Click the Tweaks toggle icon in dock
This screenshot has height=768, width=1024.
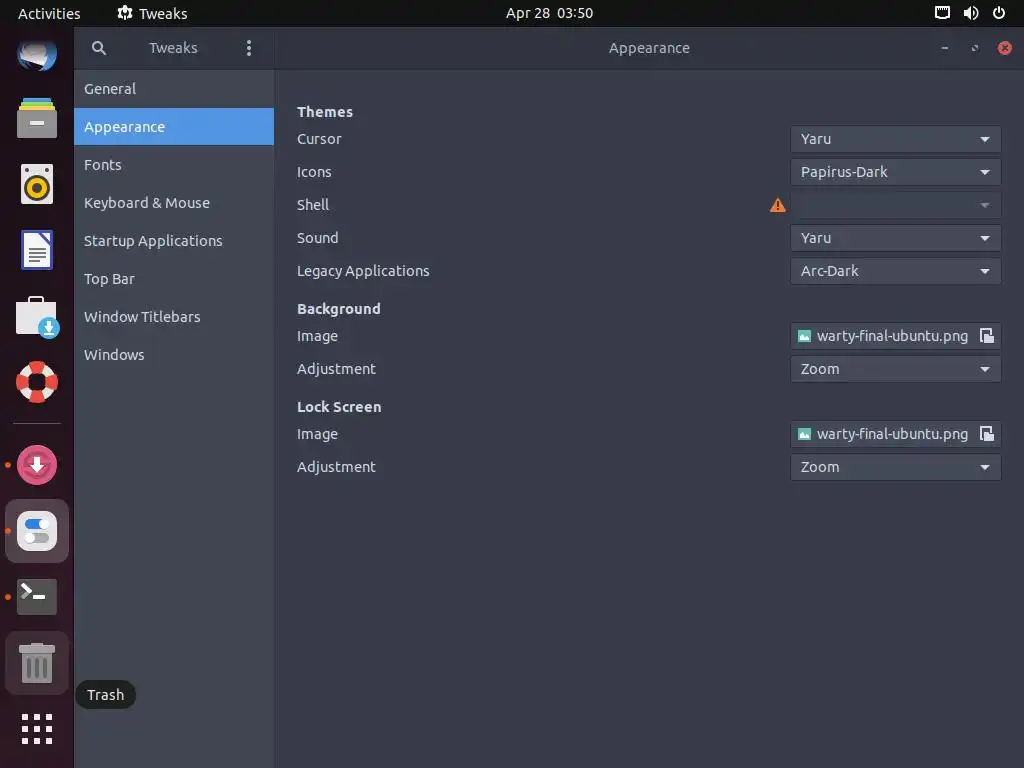pos(37,531)
